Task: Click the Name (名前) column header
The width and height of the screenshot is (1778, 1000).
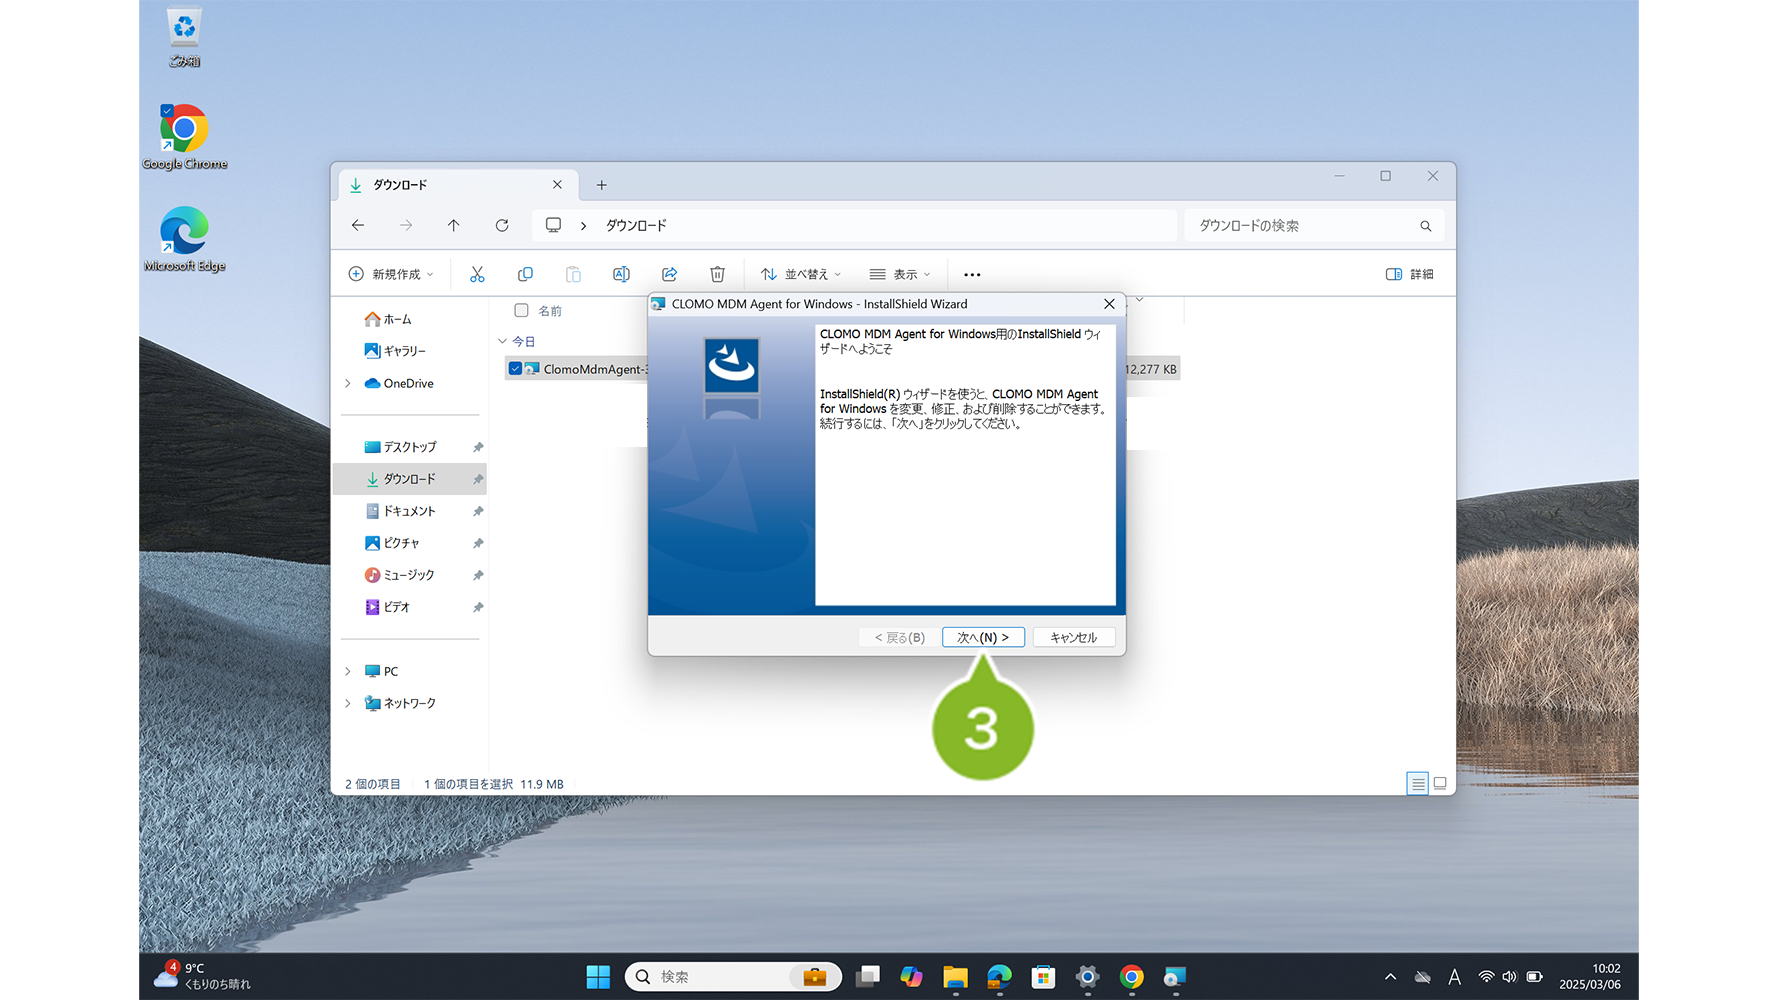Action: 550,311
